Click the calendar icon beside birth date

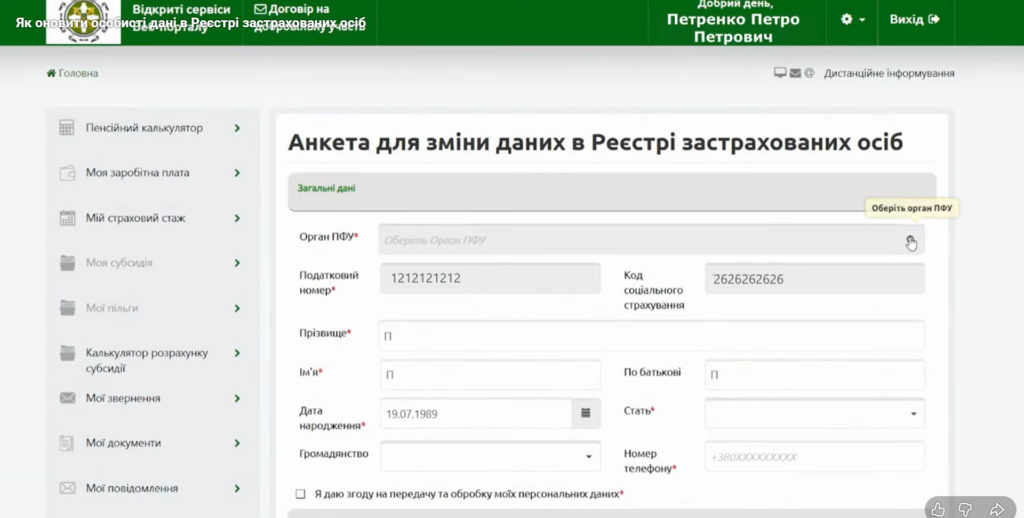coord(585,413)
